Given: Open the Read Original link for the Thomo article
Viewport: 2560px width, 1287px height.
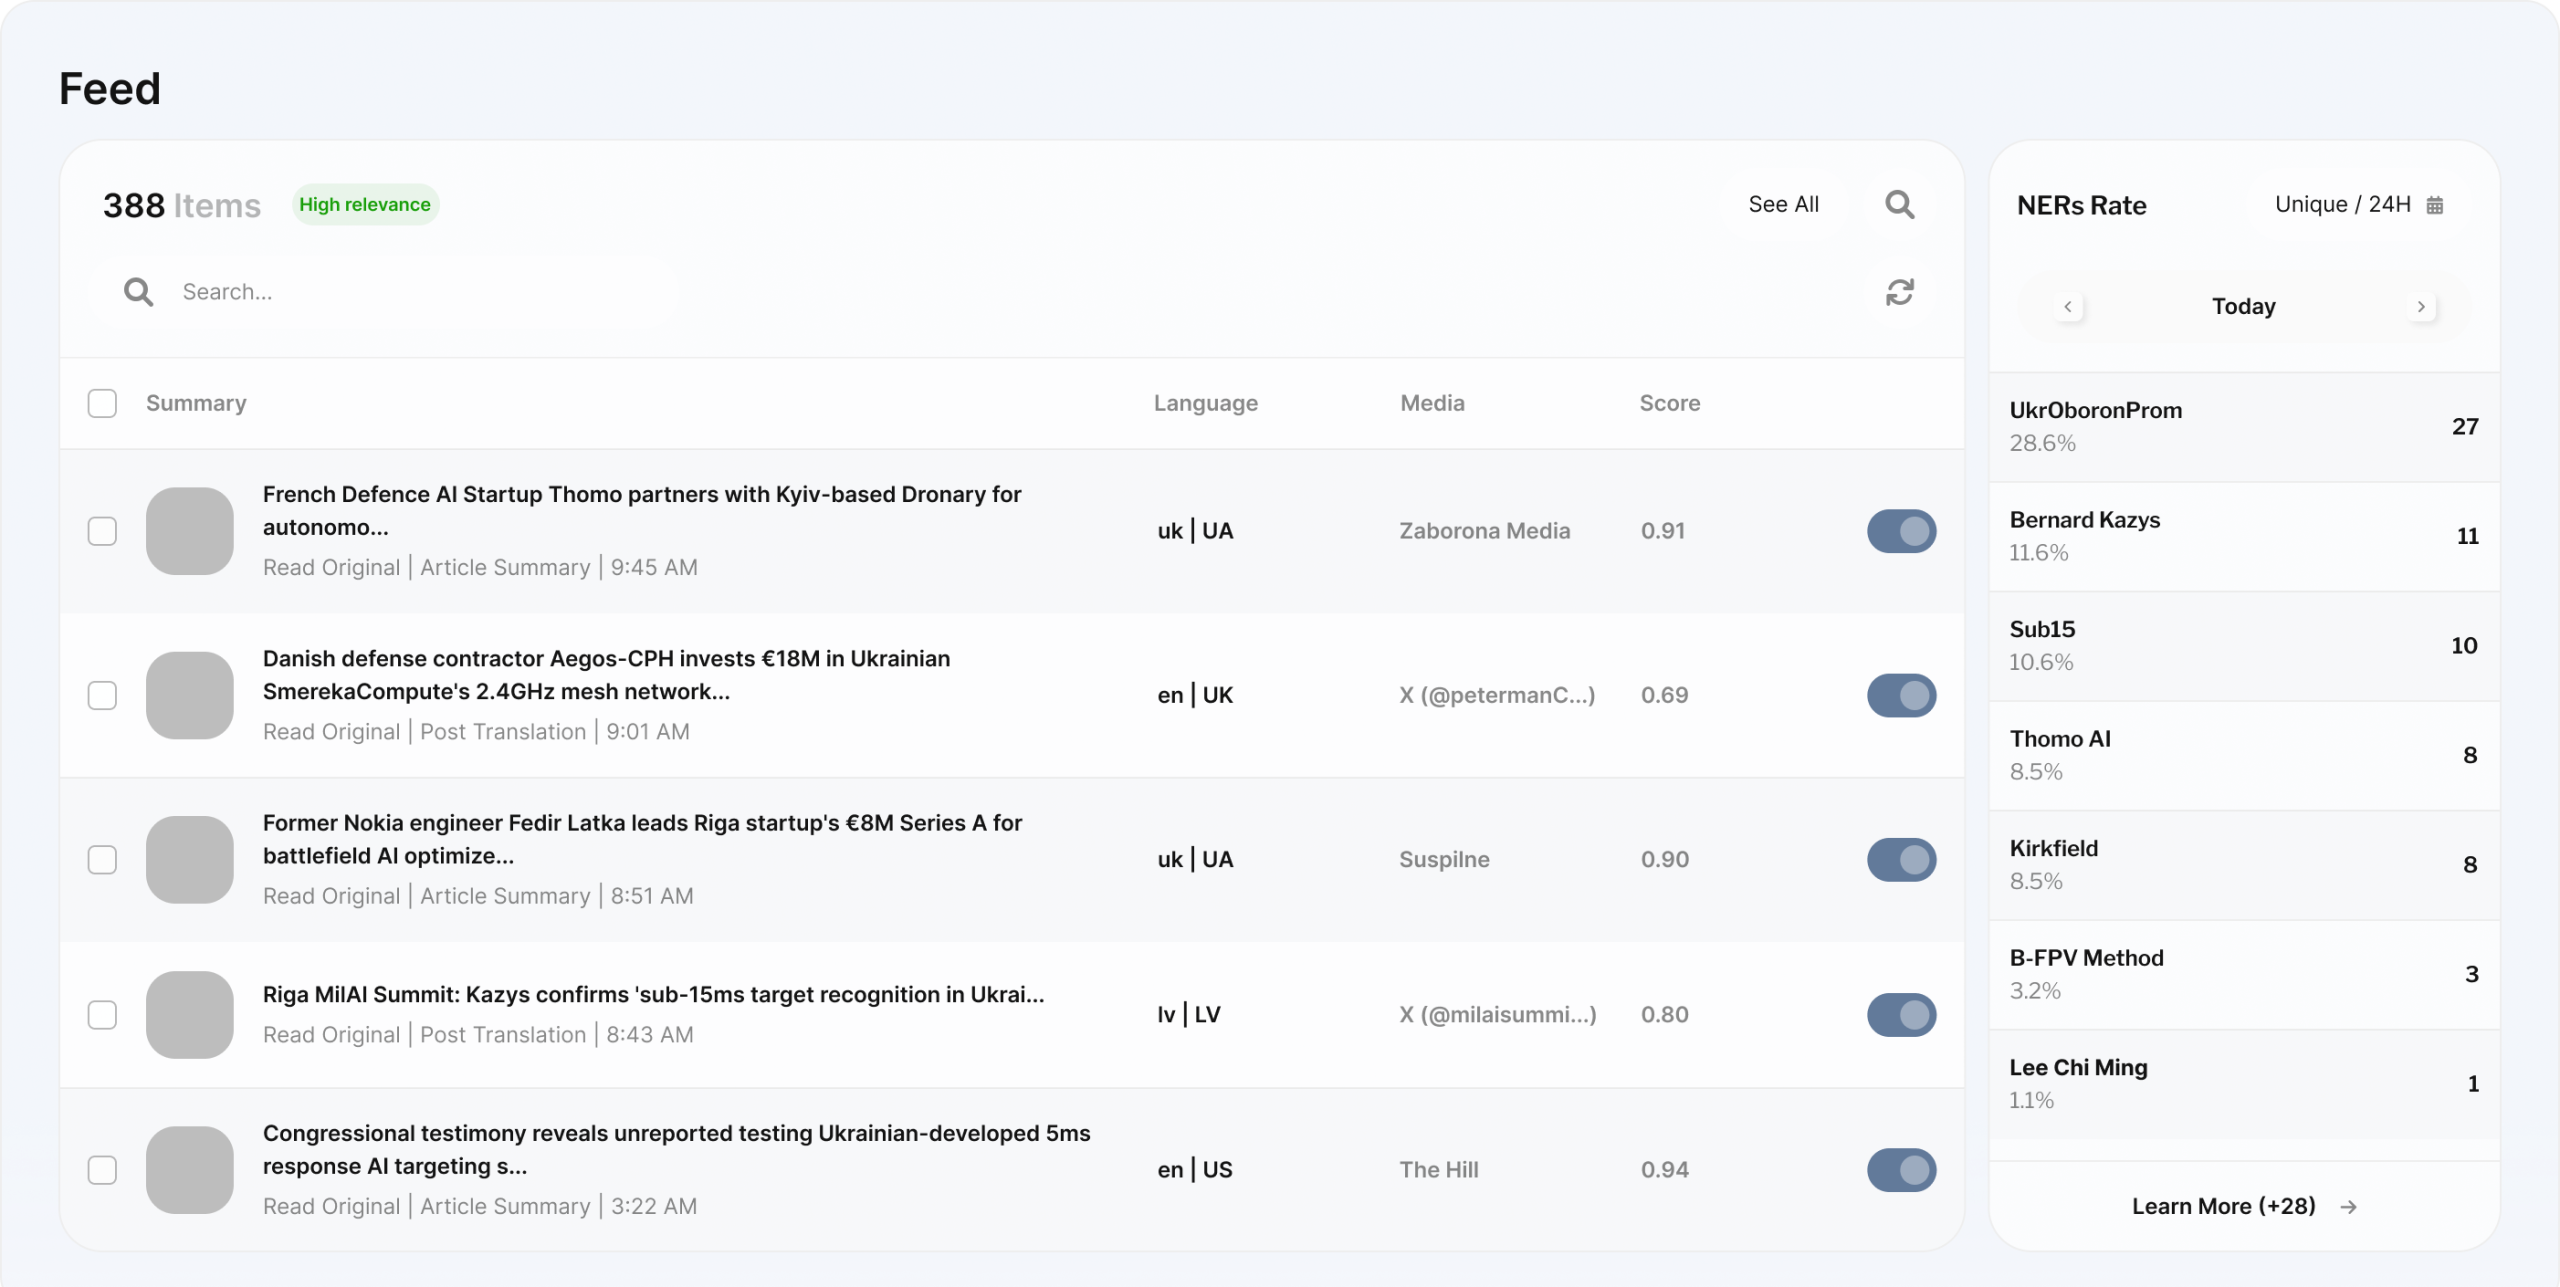Looking at the screenshot, I should pos(331,567).
